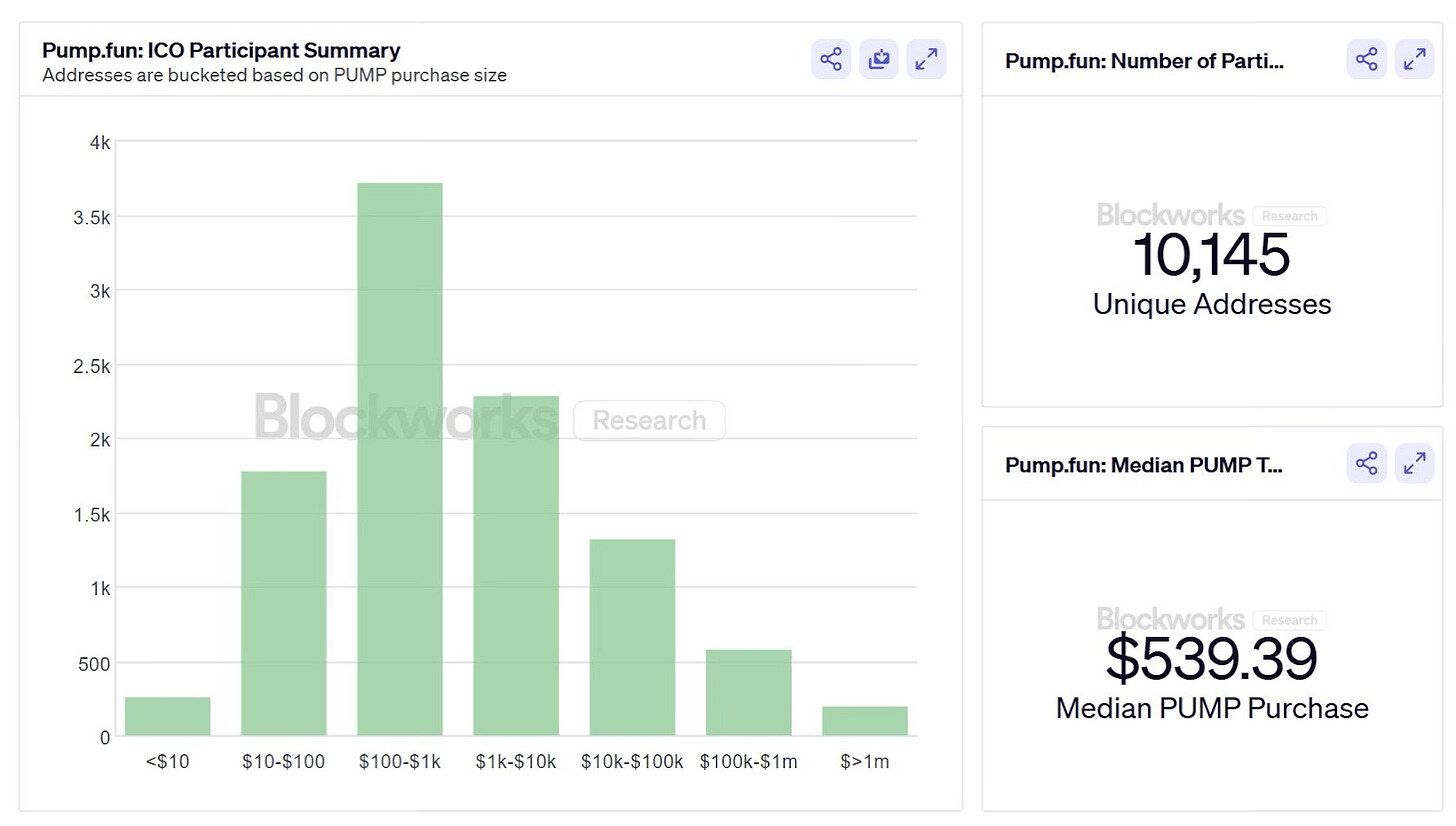
Task: Click the "Addresses are bucketed" subtitle text
Action: click(274, 75)
